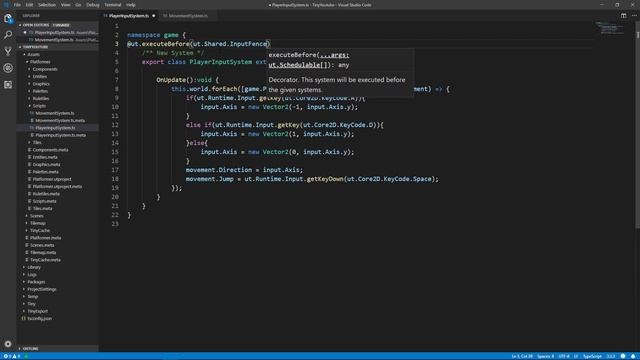640x360 pixels.
Task: Expand the Scenes folder
Action: point(36,216)
